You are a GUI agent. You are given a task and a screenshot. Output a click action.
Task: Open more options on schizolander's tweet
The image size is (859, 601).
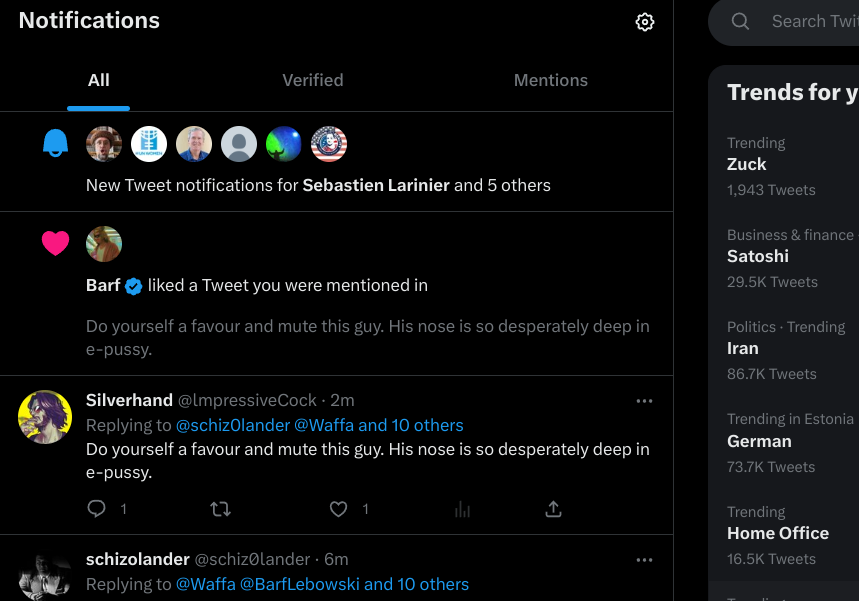644,560
